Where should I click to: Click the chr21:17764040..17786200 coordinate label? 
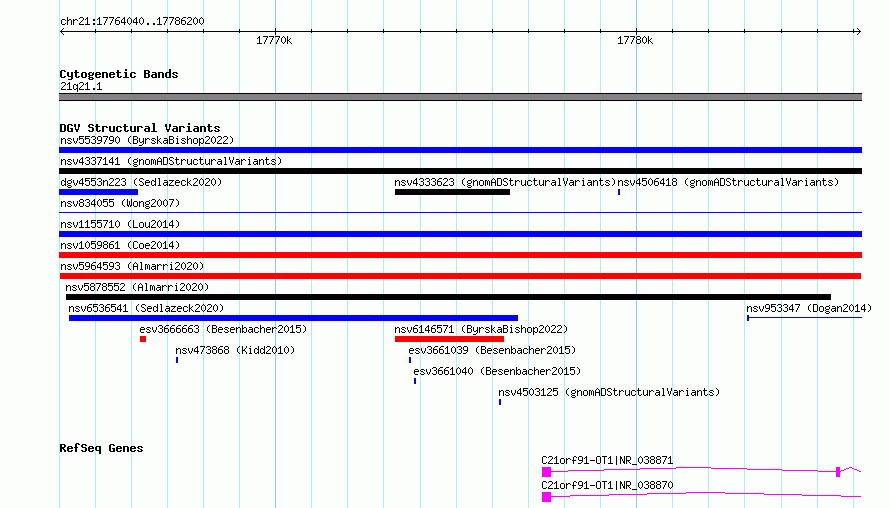tap(132, 21)
